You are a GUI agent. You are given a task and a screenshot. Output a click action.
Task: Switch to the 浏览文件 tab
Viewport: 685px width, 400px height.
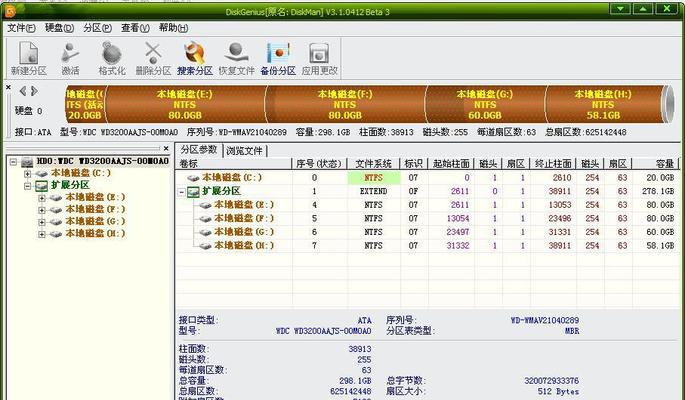point(245,151)
